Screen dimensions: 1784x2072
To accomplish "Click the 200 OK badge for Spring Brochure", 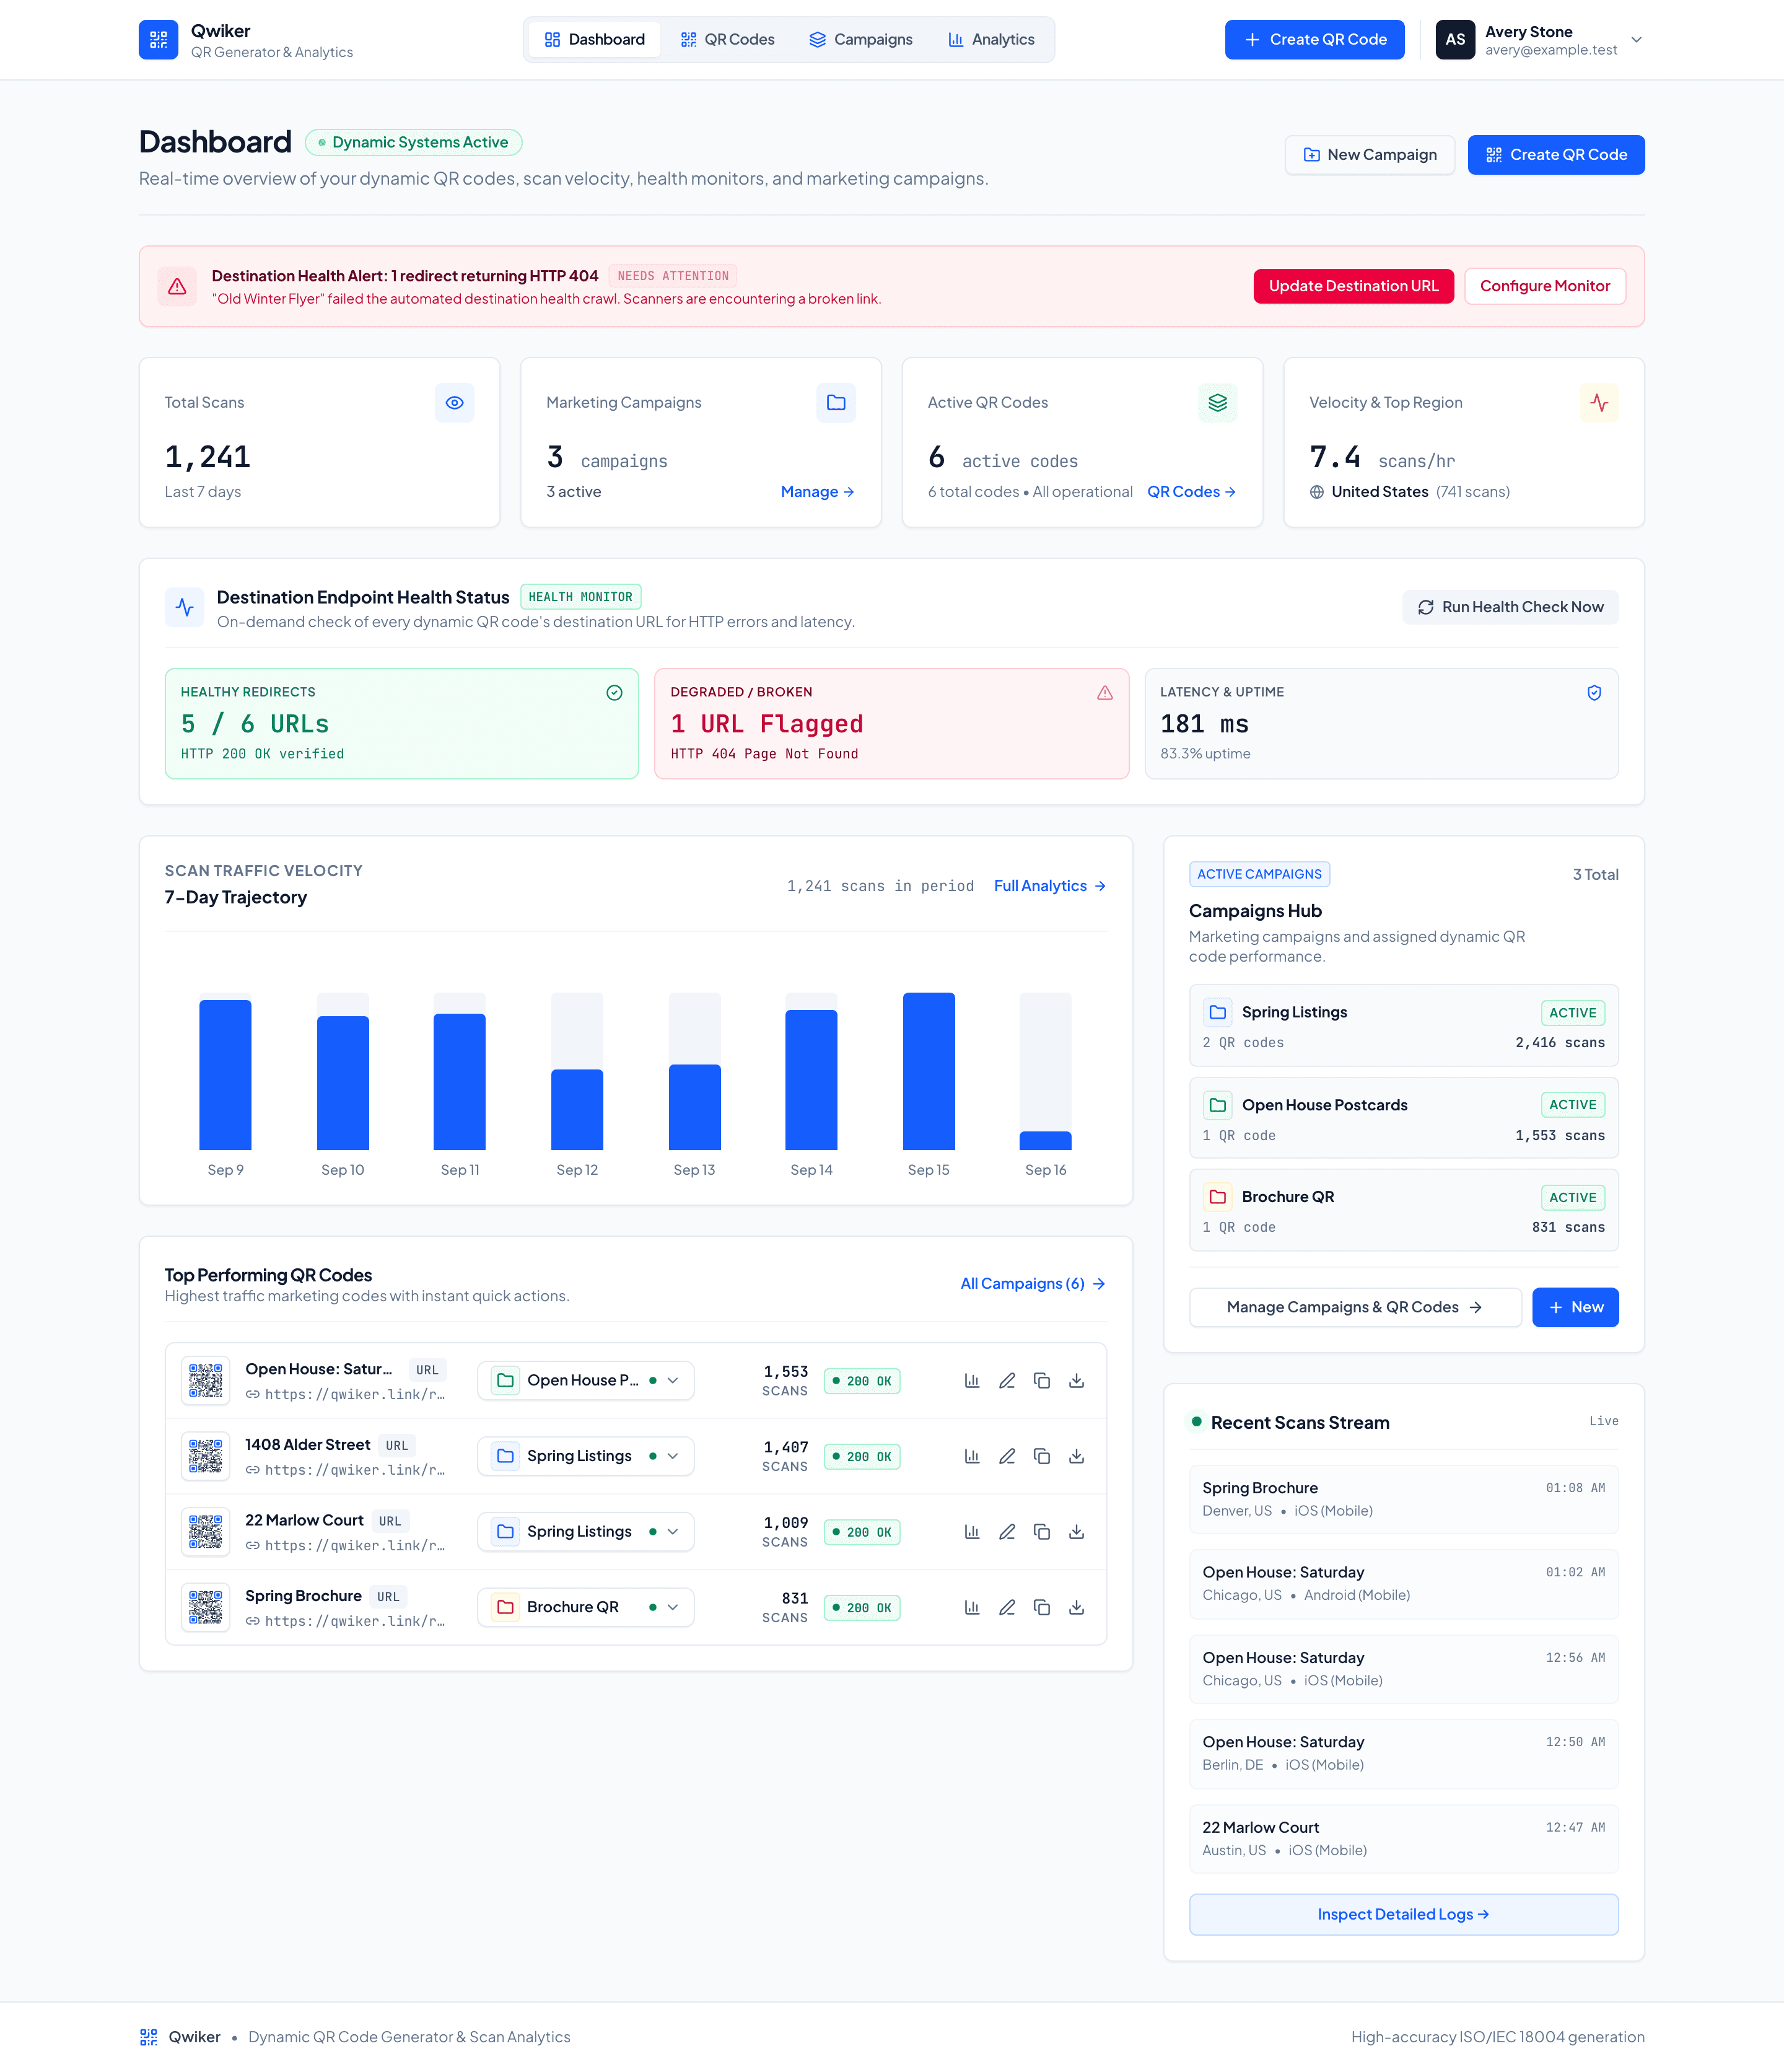I will pyautogui.click(x=862, y=1608).
